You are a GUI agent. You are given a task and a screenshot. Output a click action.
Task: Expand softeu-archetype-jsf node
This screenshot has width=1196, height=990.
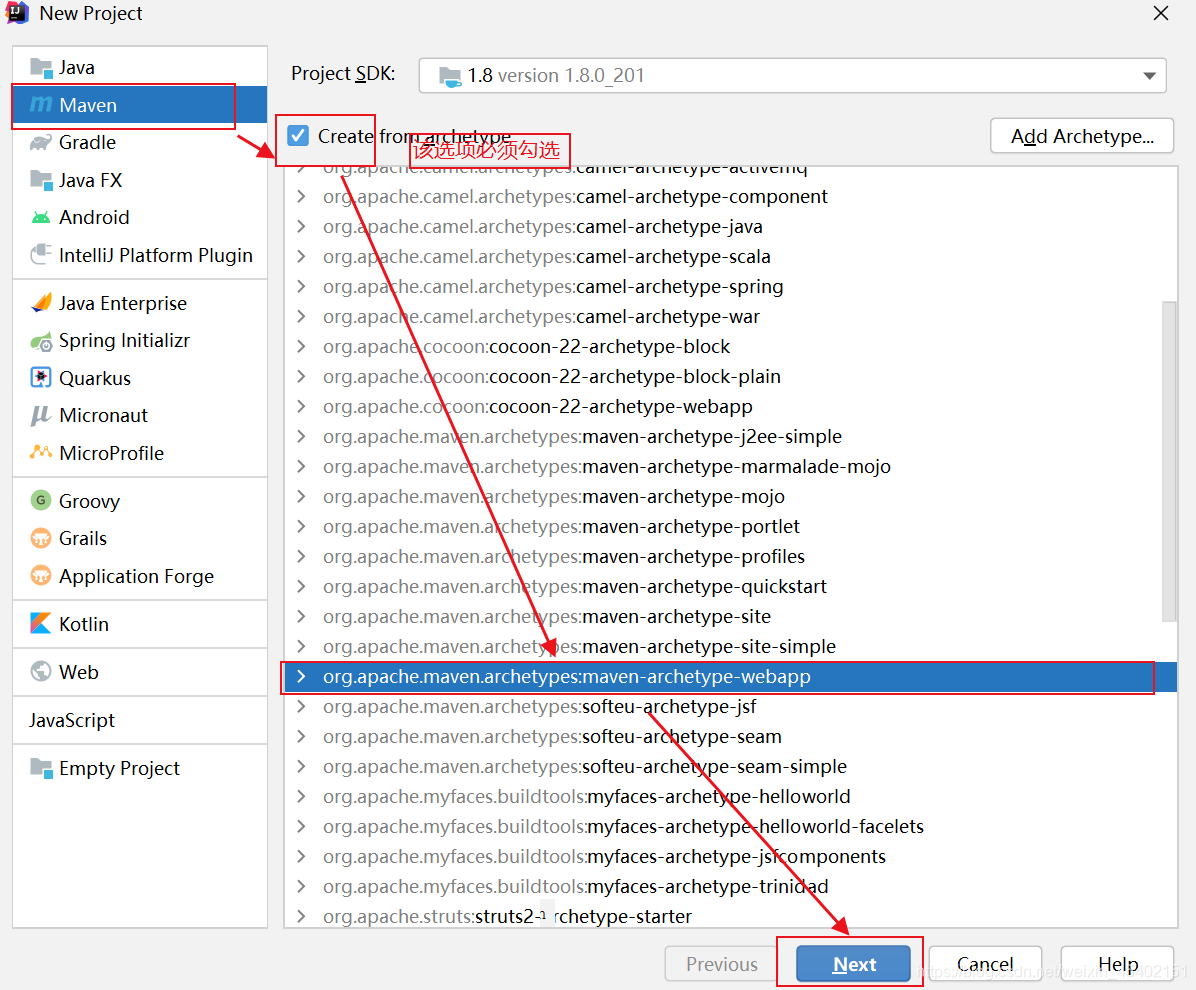[301, 706]
